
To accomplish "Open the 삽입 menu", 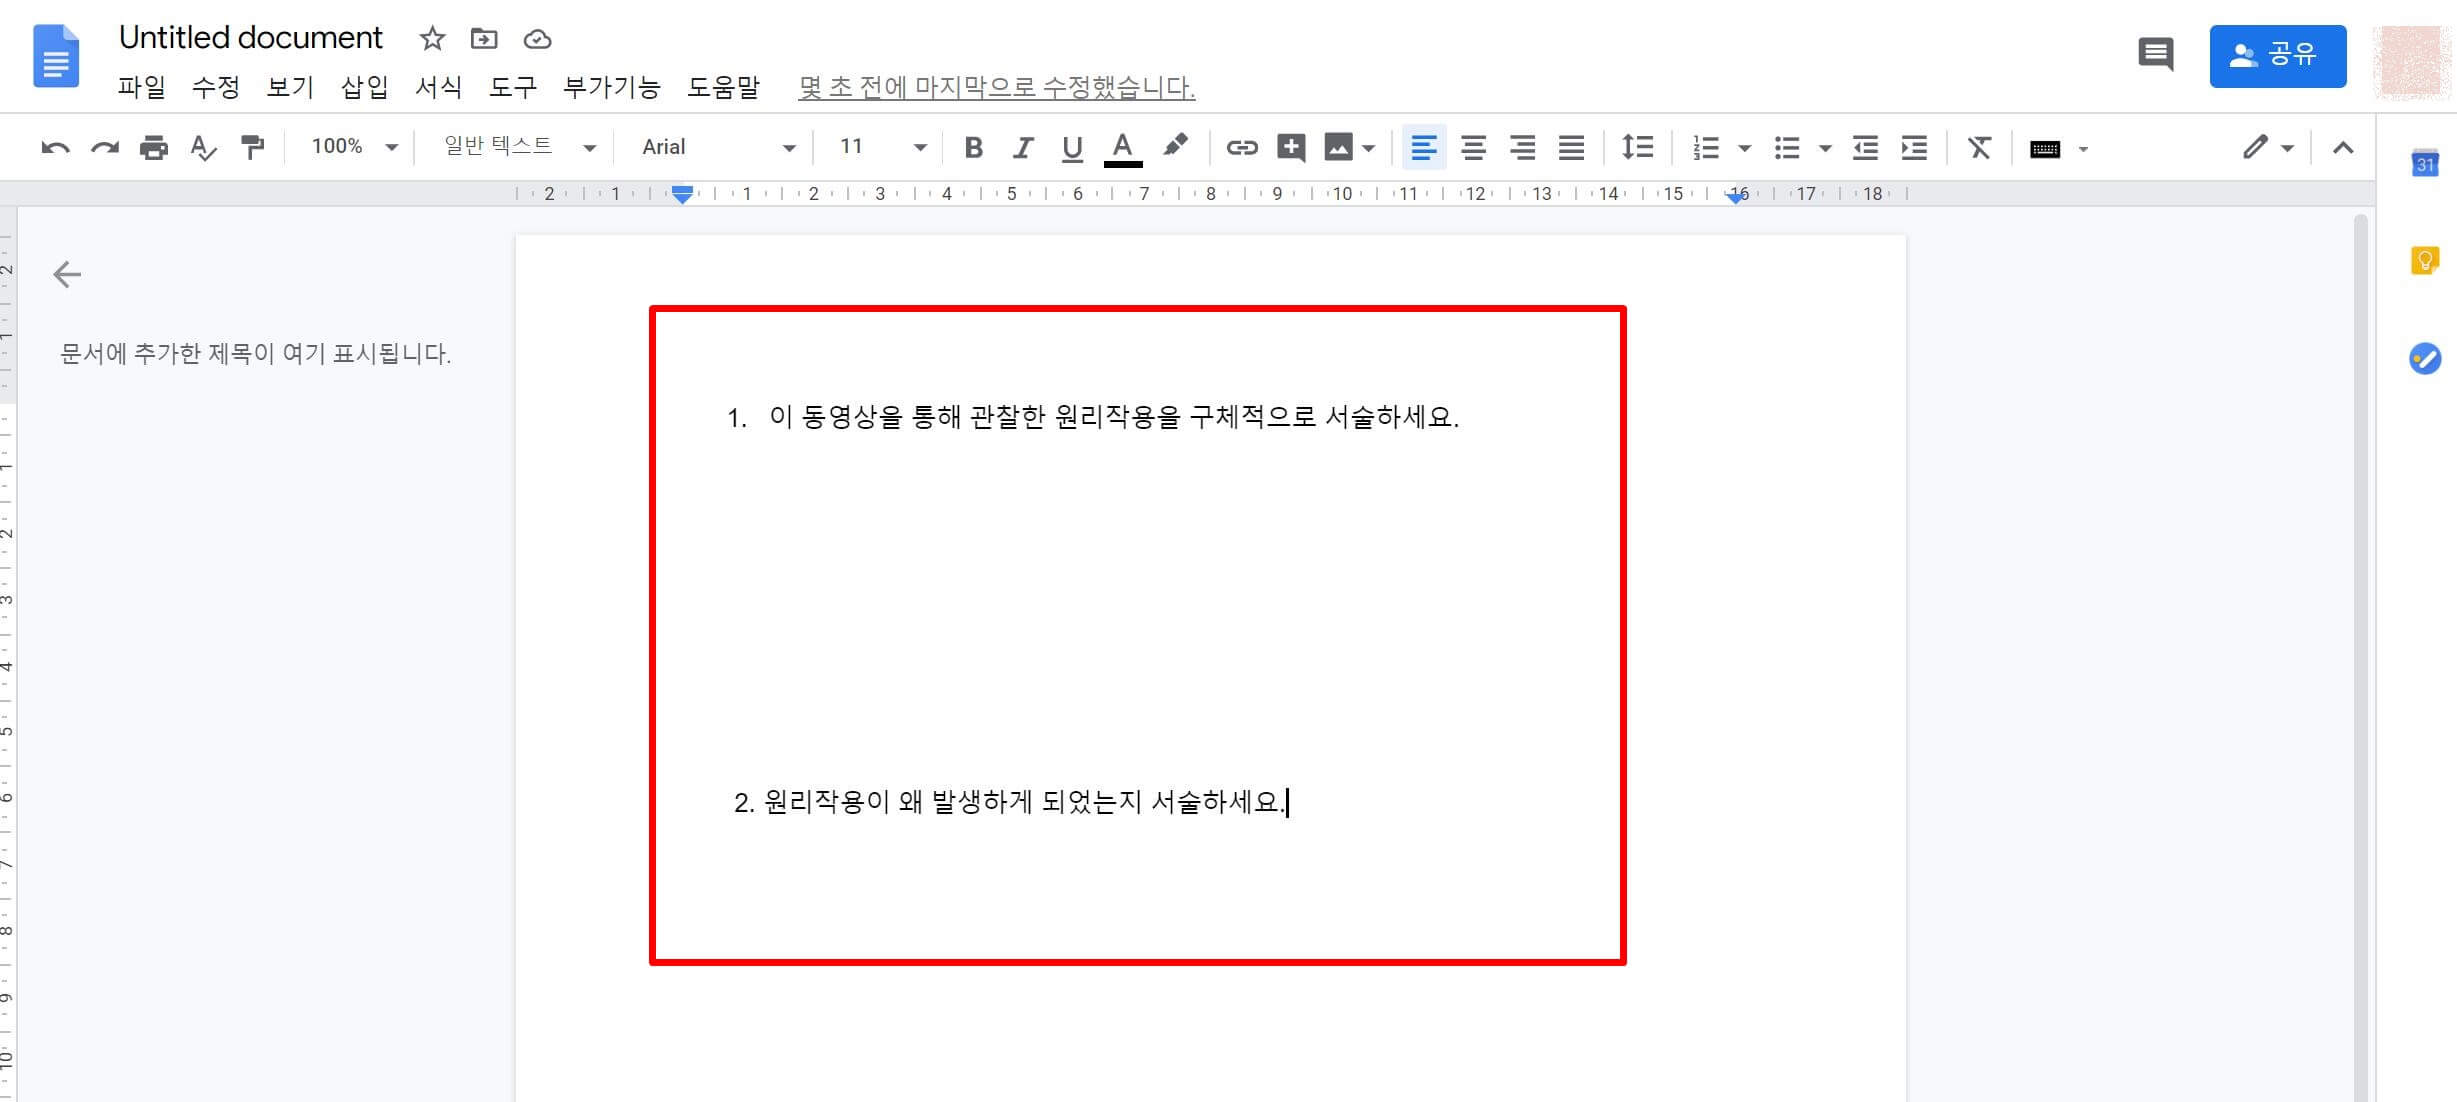I will click(x=364, y=87).
